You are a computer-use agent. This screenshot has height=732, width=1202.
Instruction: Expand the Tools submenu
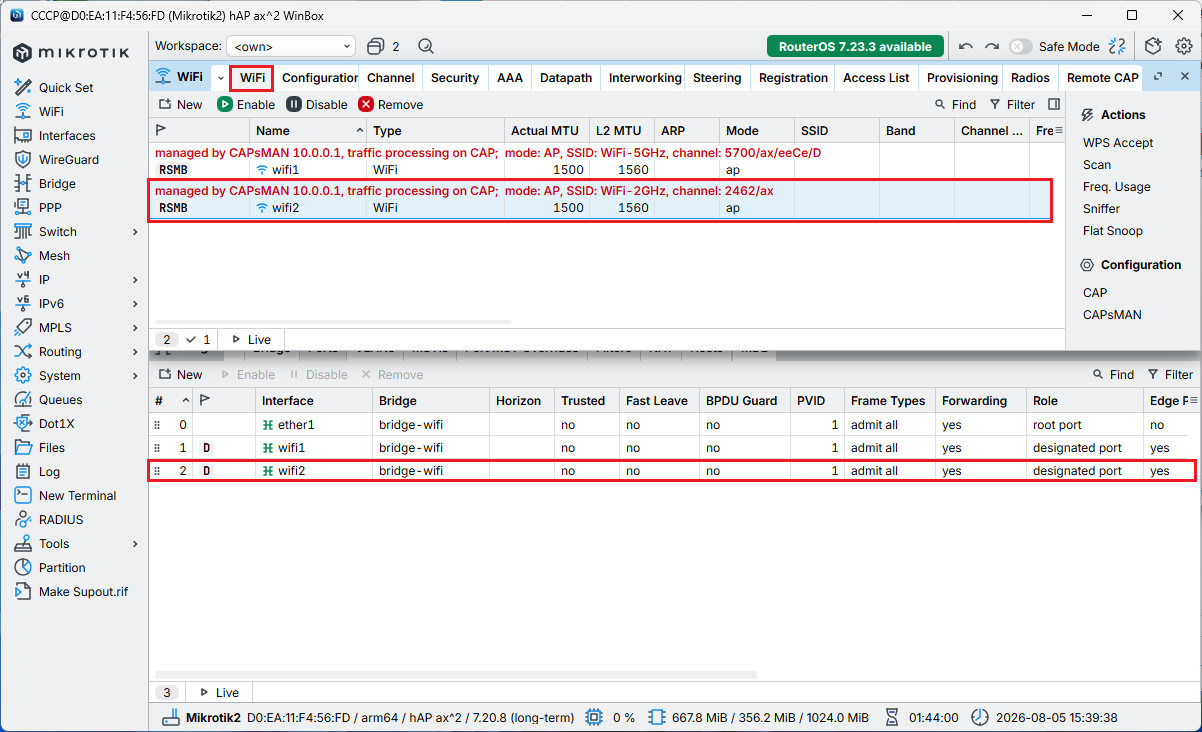[x=135, y=543]
